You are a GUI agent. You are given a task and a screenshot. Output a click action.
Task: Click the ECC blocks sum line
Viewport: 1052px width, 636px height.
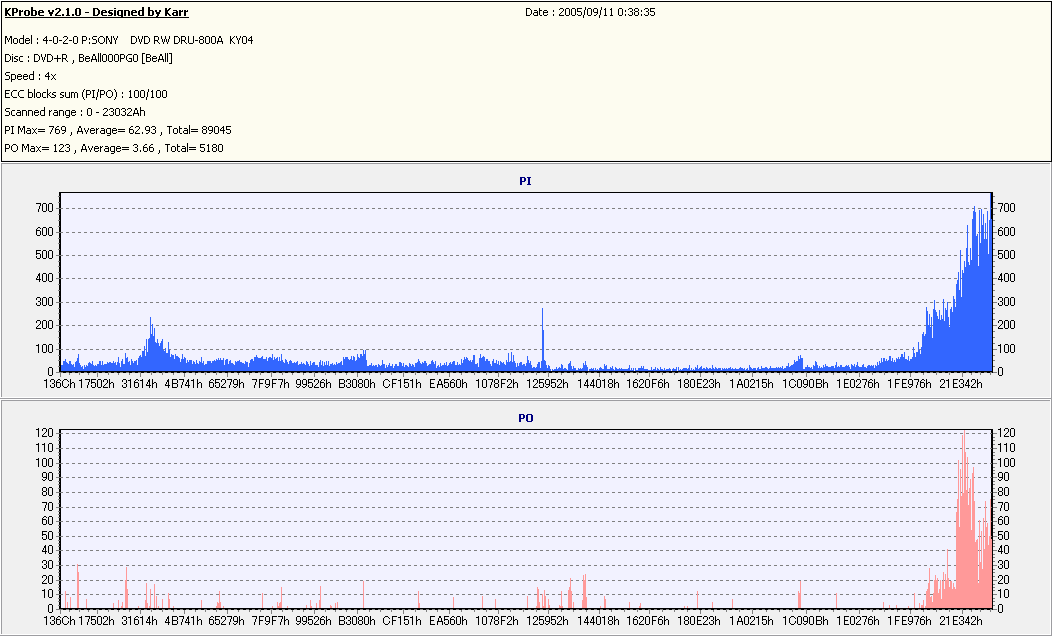click(86, 95)
